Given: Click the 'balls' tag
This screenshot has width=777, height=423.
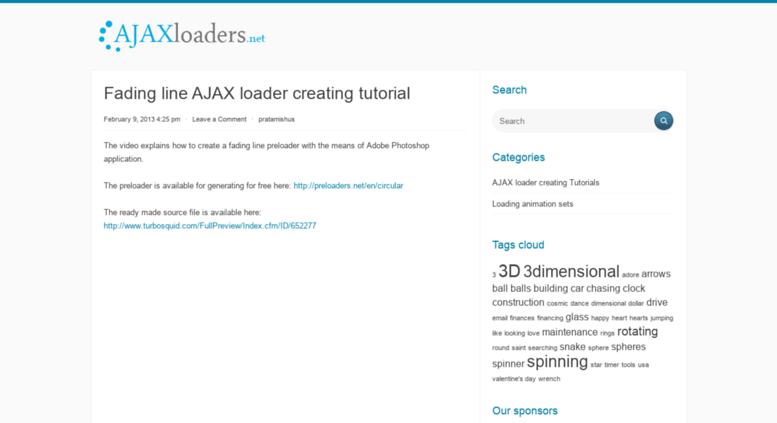Looking at the screenshot, I should [x=521, y=288].
